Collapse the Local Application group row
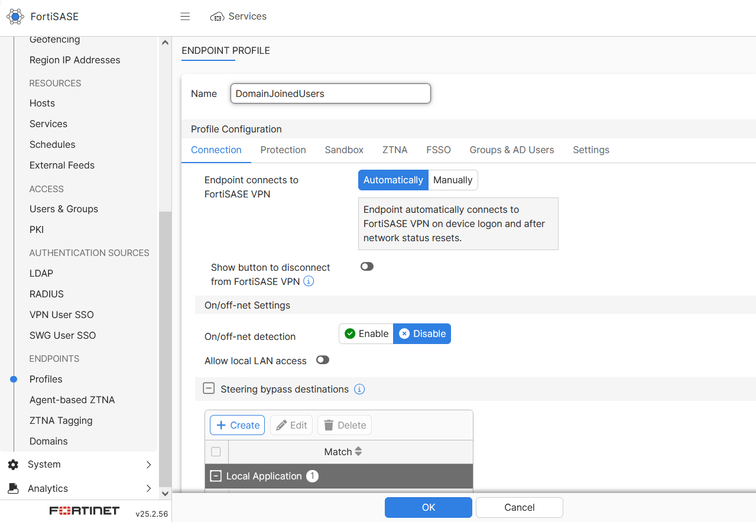756x522 pixels. point(216,476)
